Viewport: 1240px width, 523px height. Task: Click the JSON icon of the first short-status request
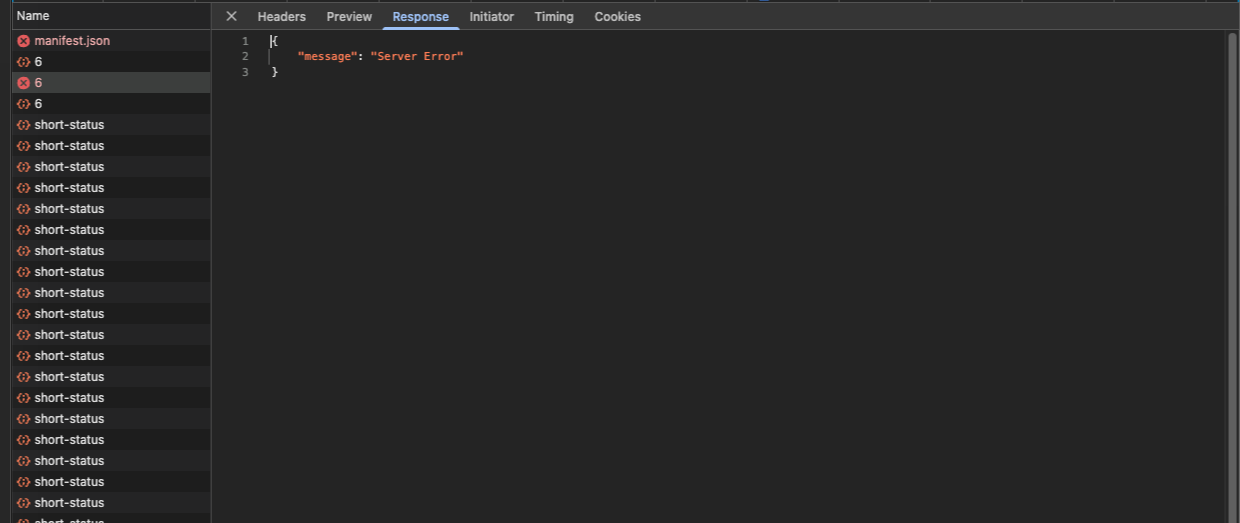click(x=24, y=125)
